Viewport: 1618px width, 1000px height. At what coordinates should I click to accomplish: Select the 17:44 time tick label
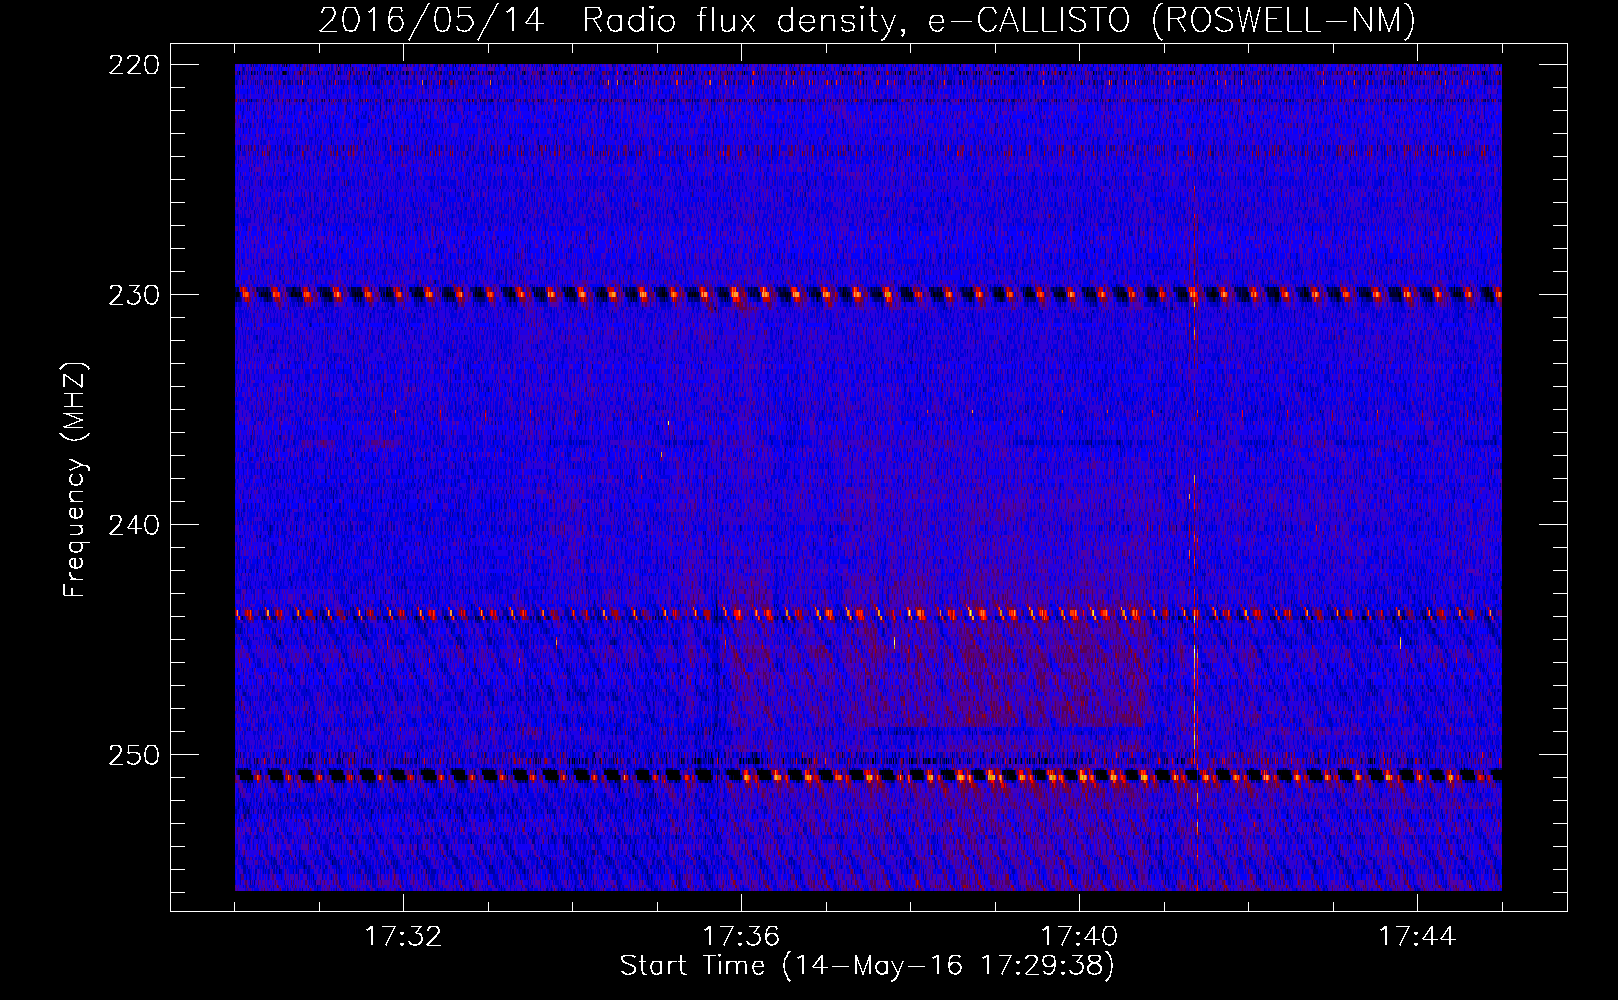point(1417,937)
